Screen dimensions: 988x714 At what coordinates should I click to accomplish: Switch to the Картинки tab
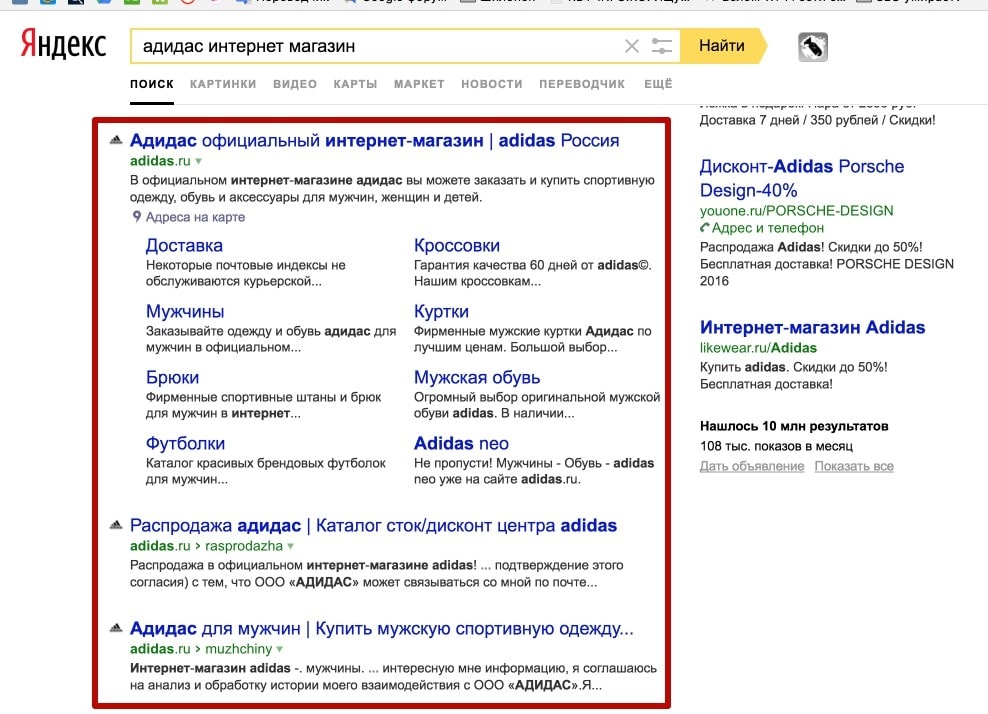point(223,84)
